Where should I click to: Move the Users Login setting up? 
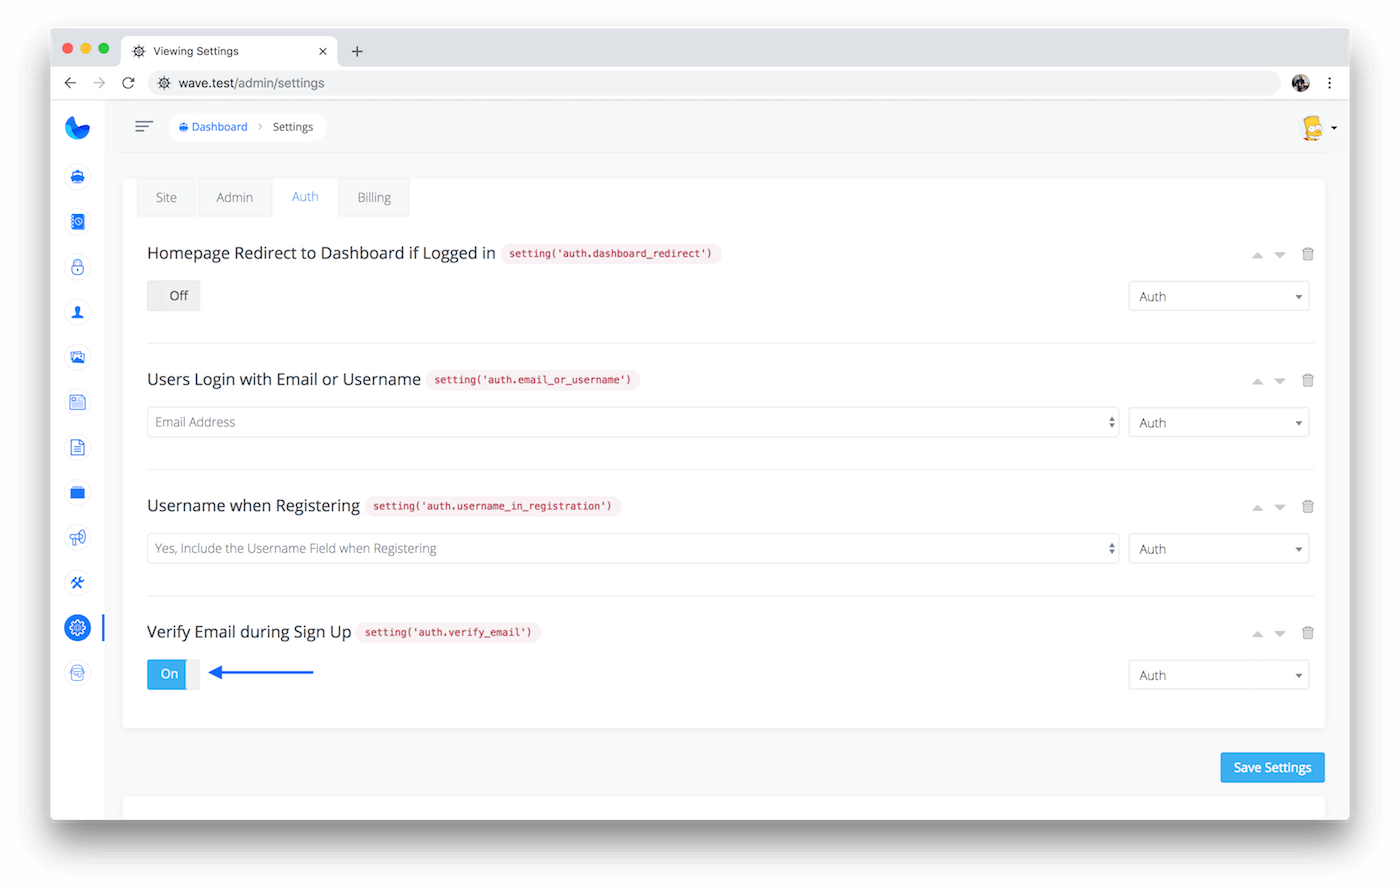pos(1258,381)
